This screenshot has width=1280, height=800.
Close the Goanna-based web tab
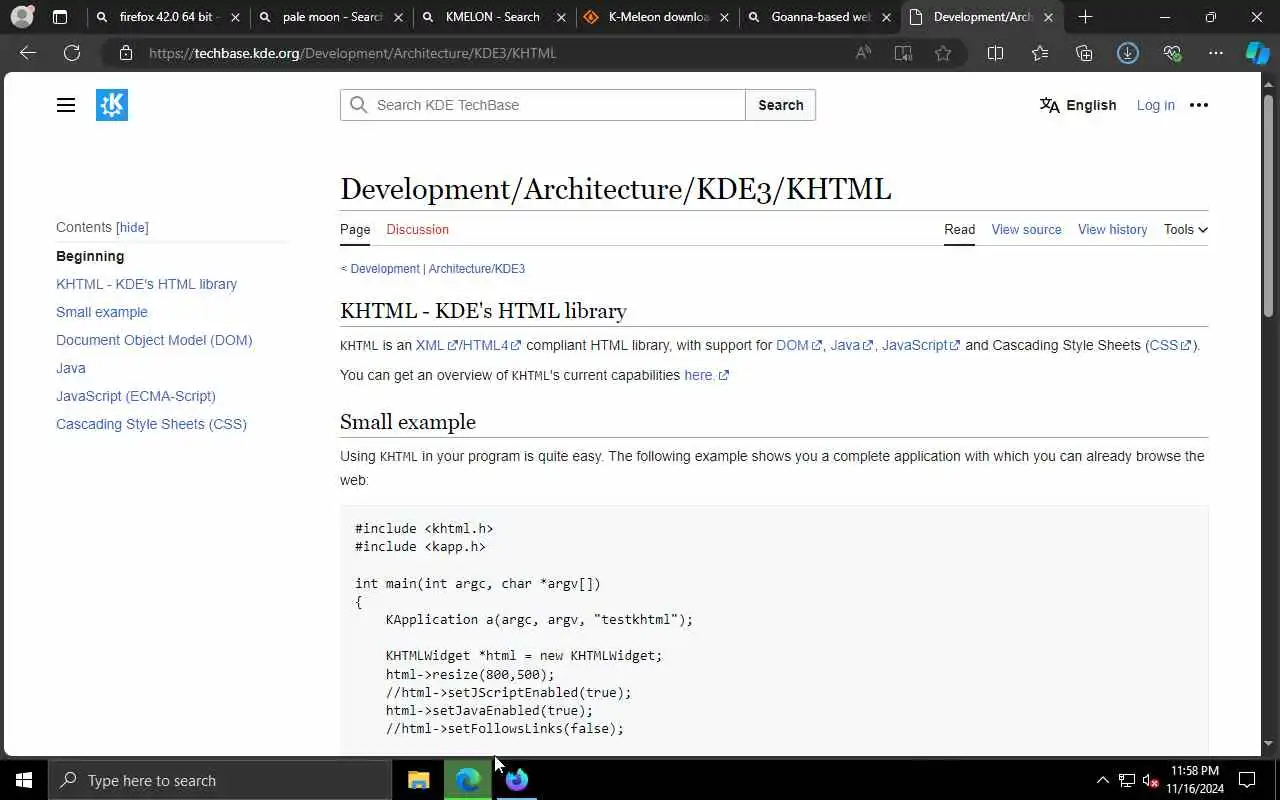886,17
